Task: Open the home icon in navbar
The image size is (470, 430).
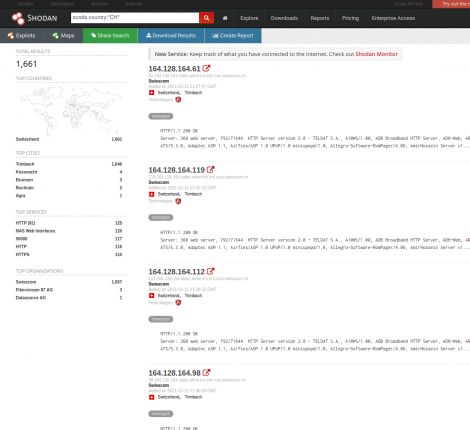Action: tap(225, 18)
